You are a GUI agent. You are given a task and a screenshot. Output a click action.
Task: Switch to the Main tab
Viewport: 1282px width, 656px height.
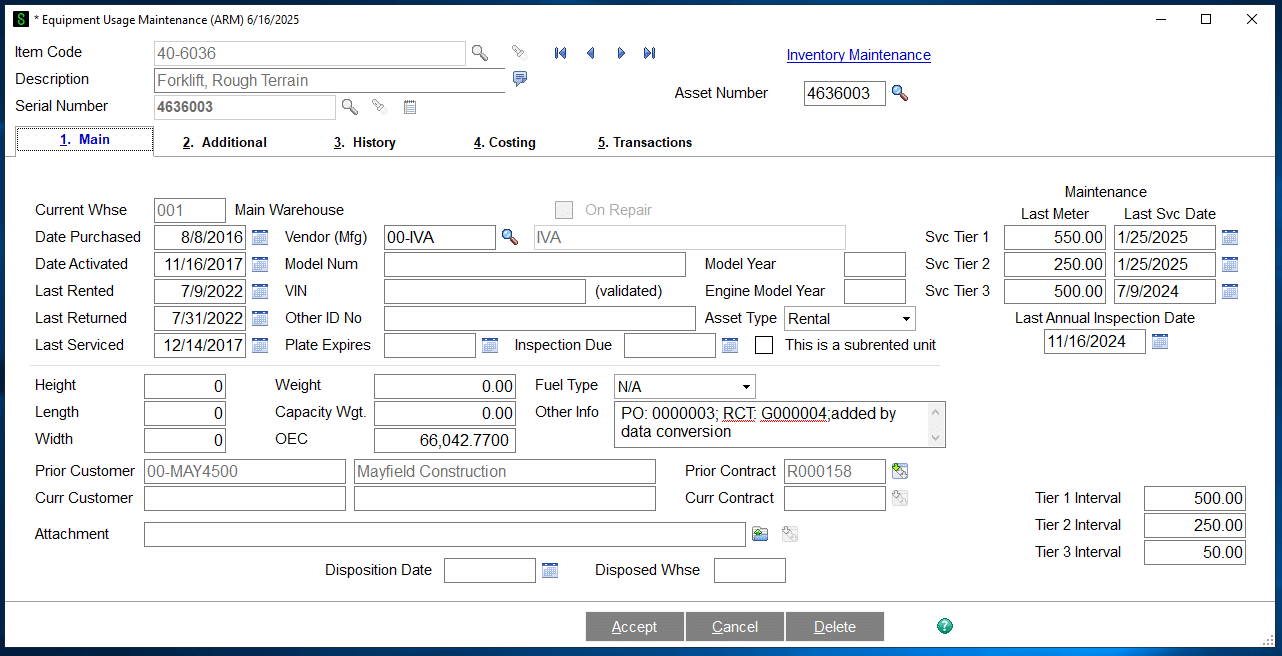[85, 140]
